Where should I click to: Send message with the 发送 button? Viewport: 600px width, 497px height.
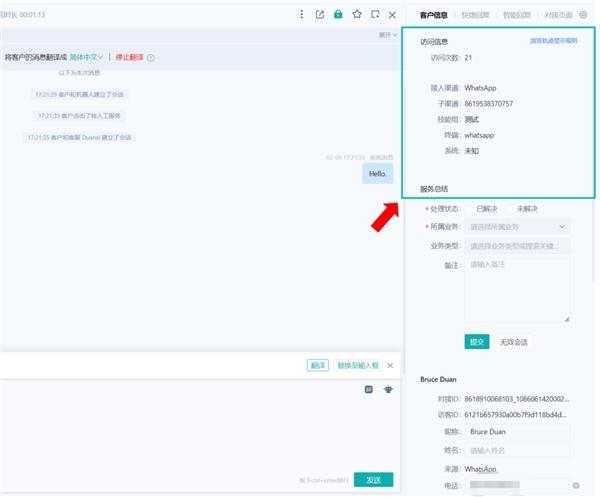(373, 480)
